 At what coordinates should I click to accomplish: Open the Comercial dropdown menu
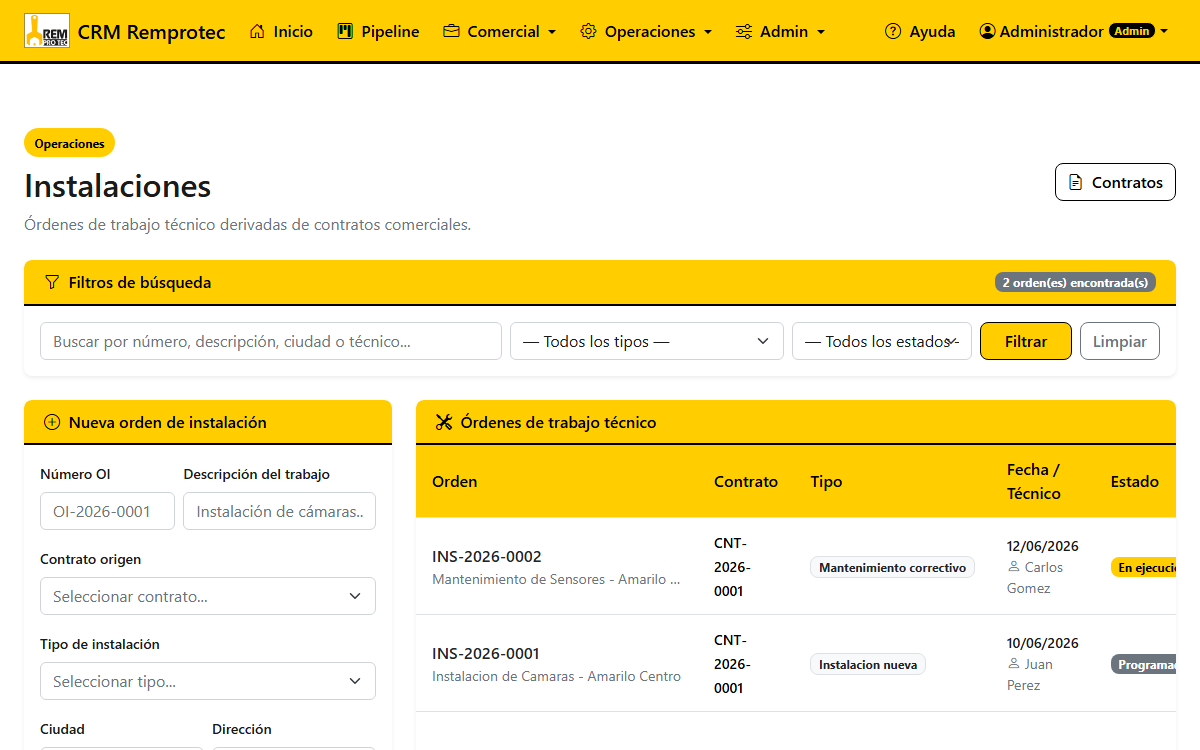click(x=499, y=32)
